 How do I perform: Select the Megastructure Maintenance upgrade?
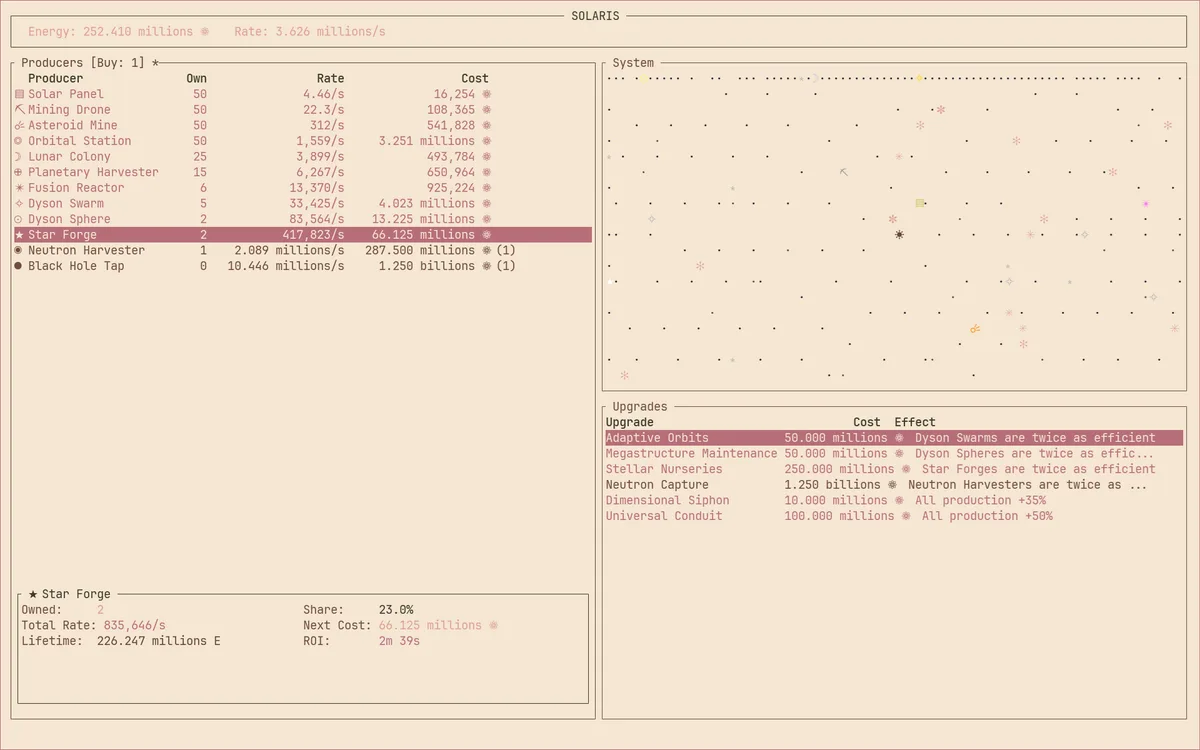[894, 454]
